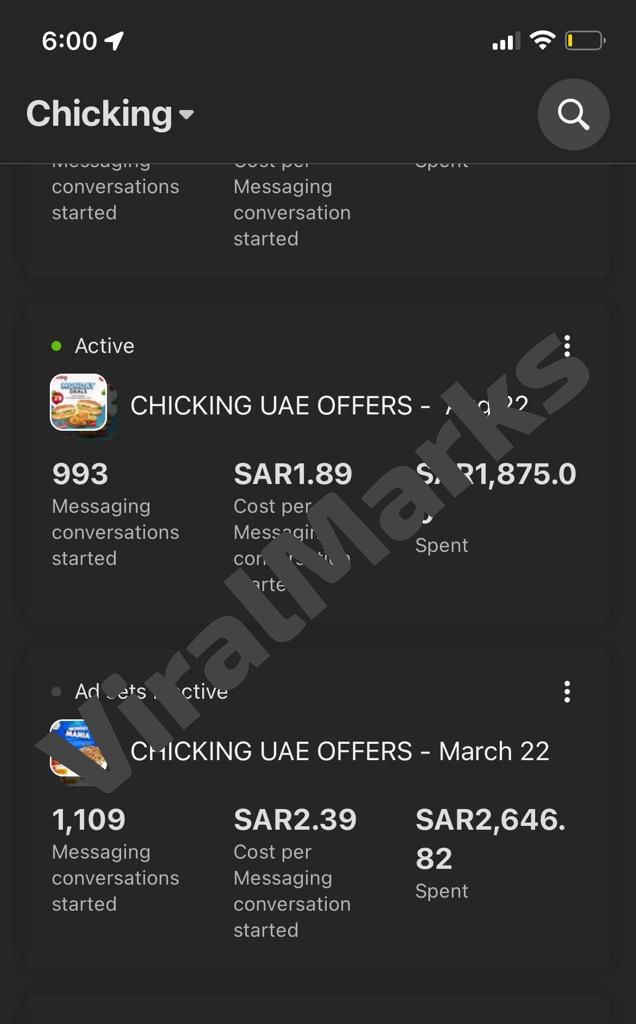Tap the Wi-Fi status icon
636x1024 pixels.
tap(542, 40)
